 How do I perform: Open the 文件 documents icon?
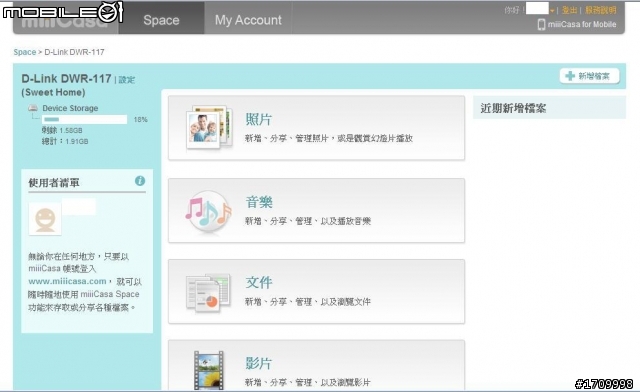coord(208,293)
